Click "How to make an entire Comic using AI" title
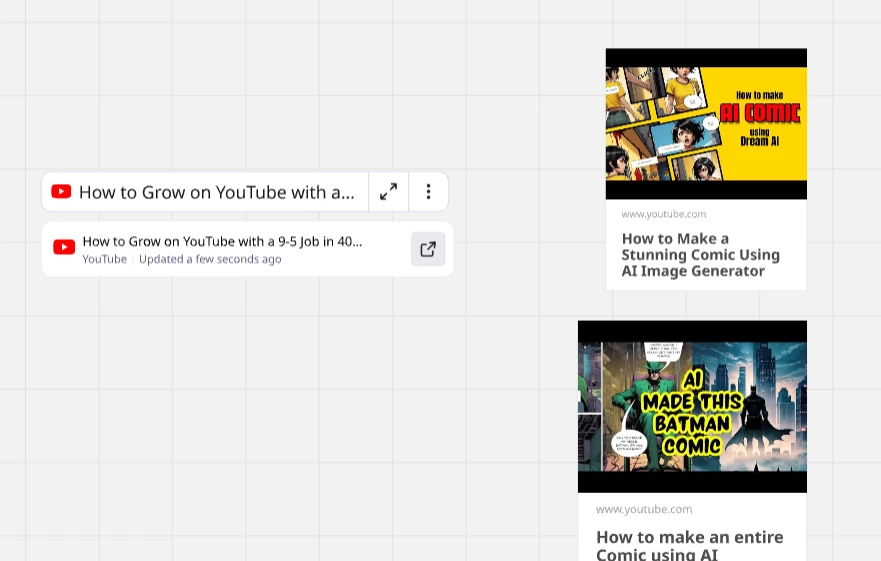 click(689, 545)
